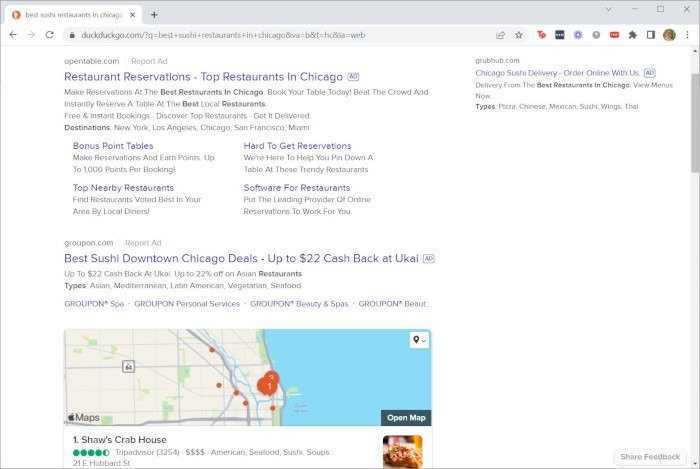Open the GROUPON Spa sitelink
Viewport: 700px width, 469px height.
pos(94,304)
